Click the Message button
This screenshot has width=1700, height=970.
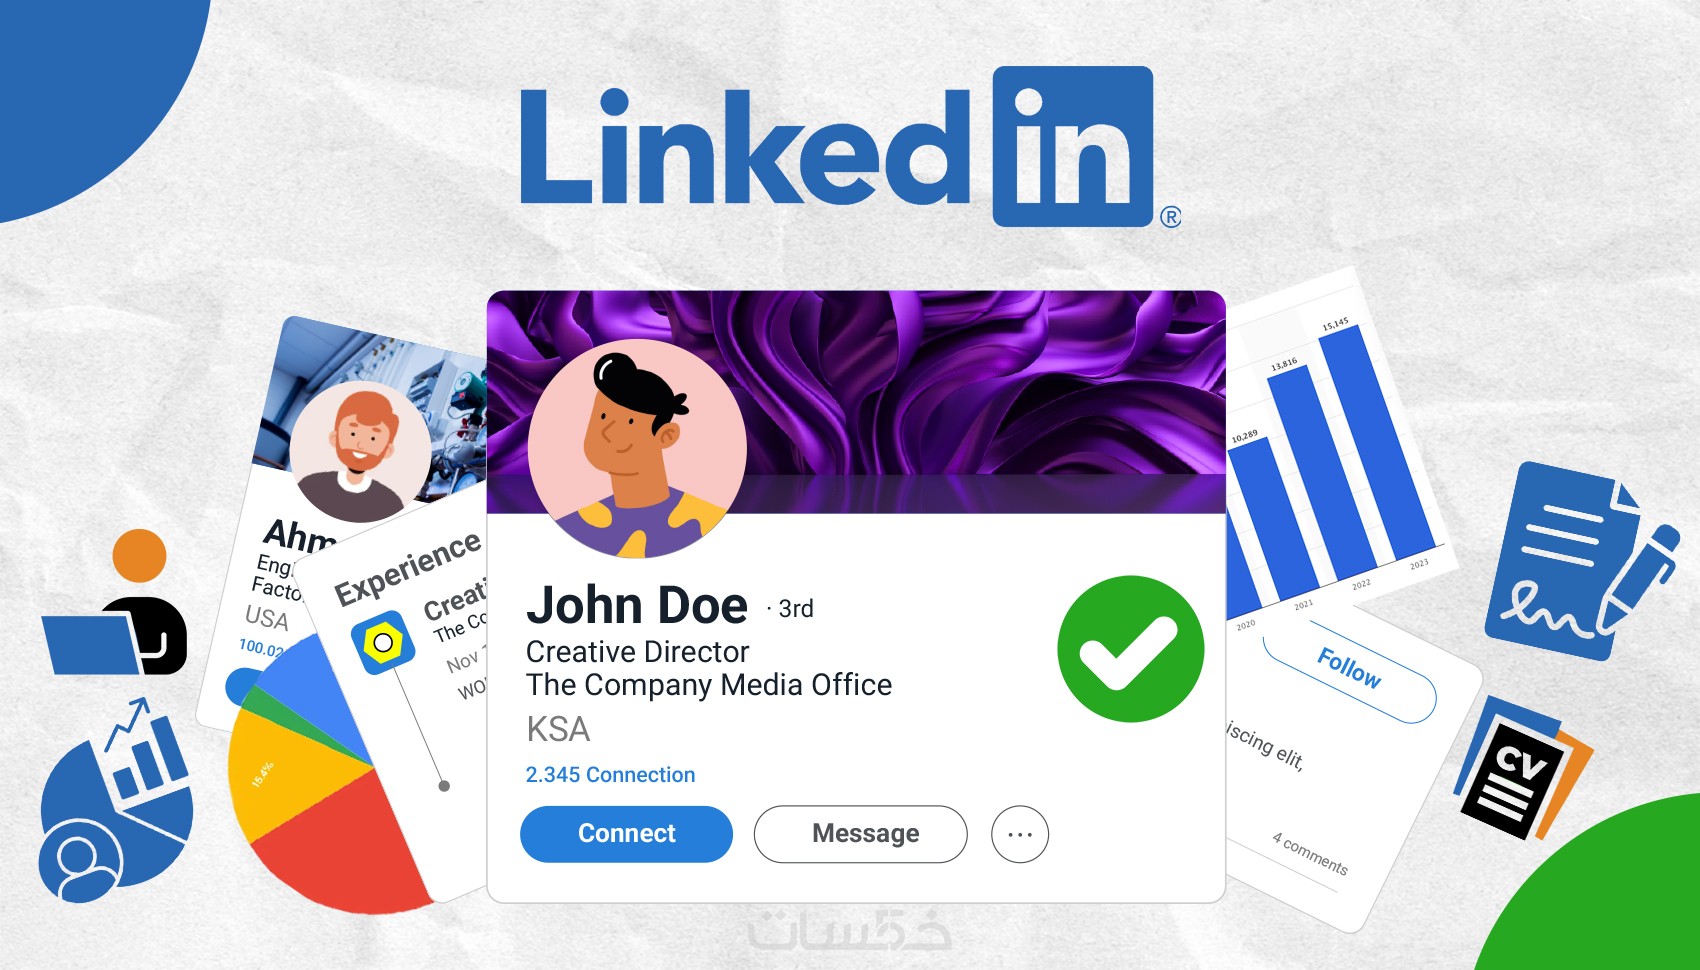[861, 834]
